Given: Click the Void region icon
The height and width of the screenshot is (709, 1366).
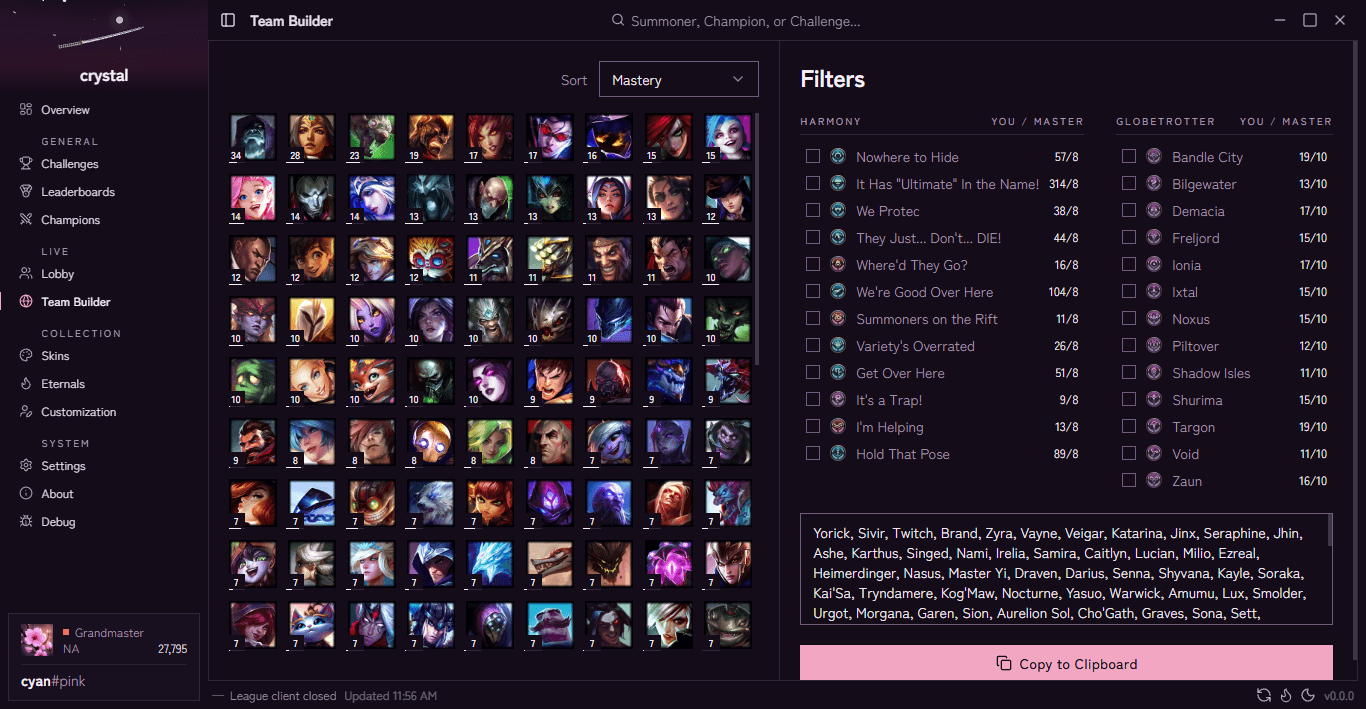Looking at the screenshot, I should (1154, 454).
